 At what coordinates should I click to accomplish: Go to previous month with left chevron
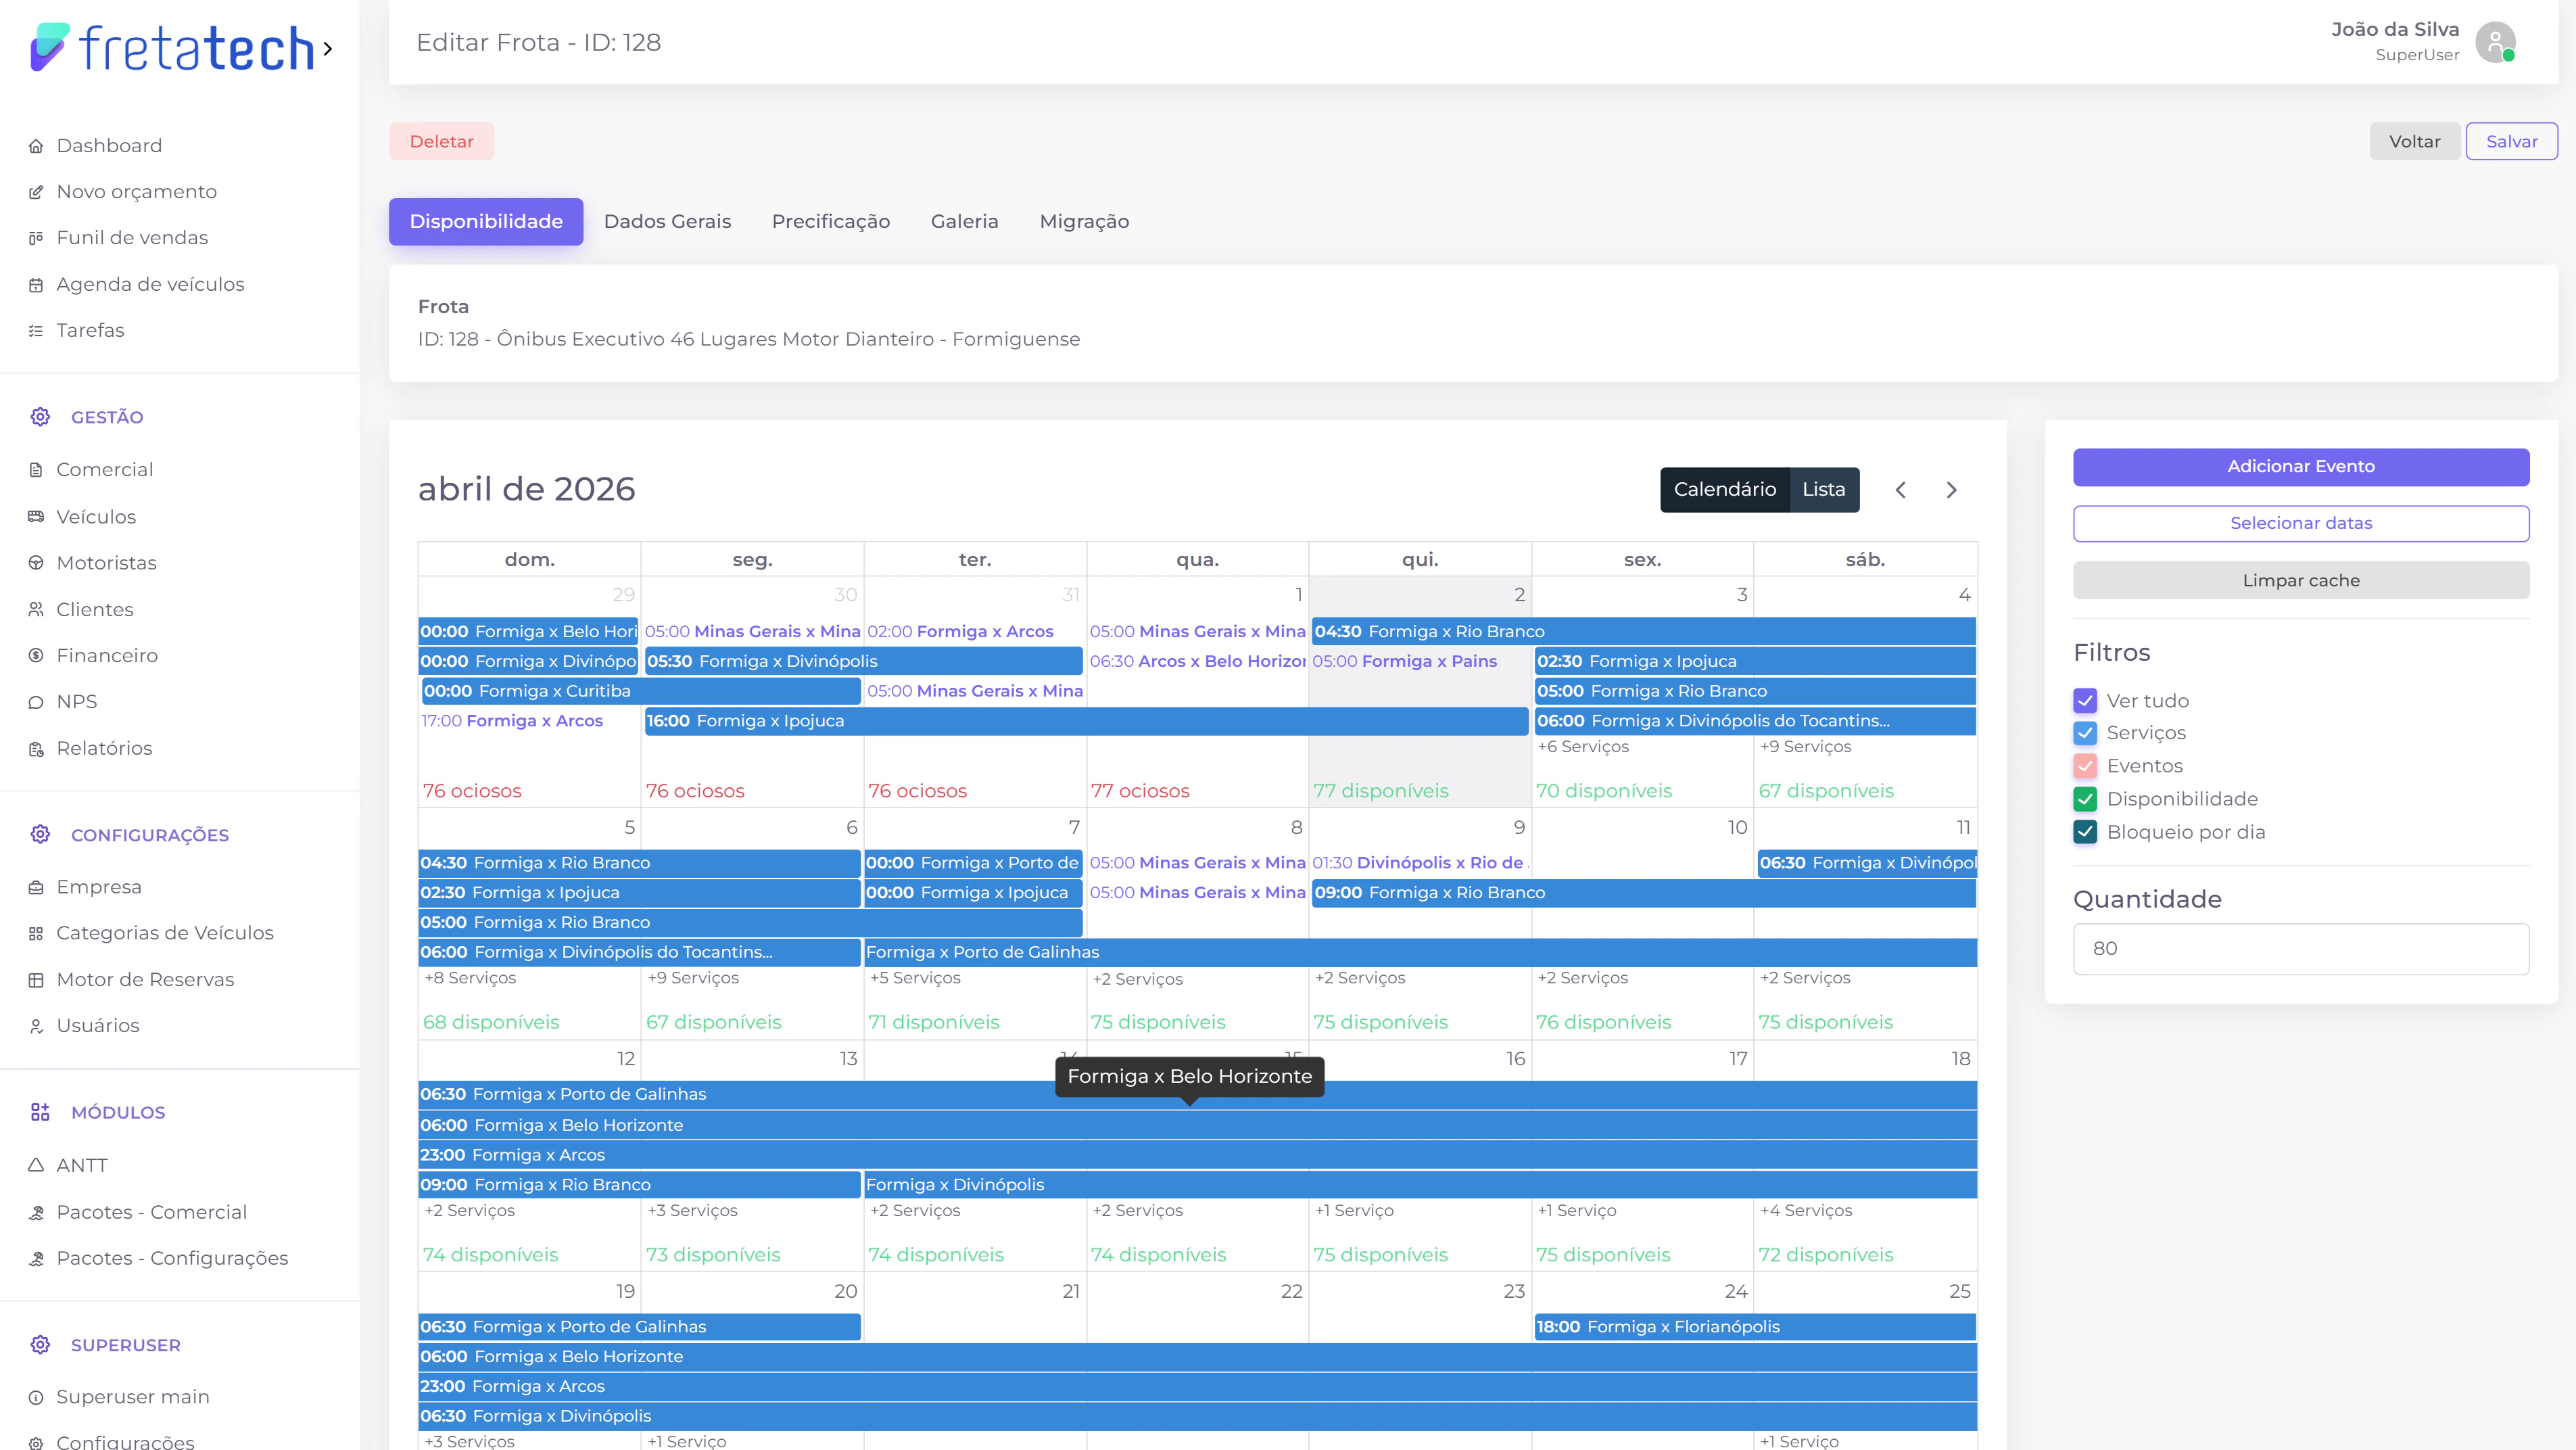[1900, 490]
